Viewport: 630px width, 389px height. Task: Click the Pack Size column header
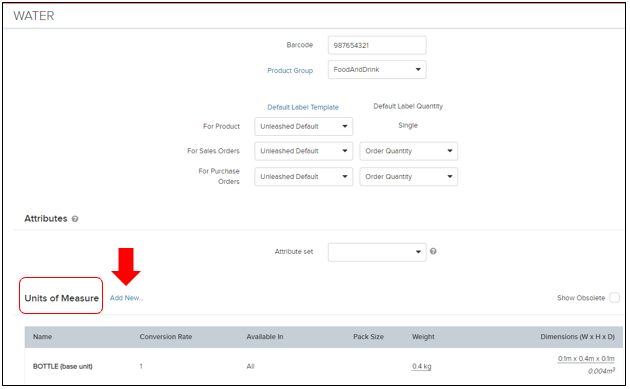tap(368, 337)
